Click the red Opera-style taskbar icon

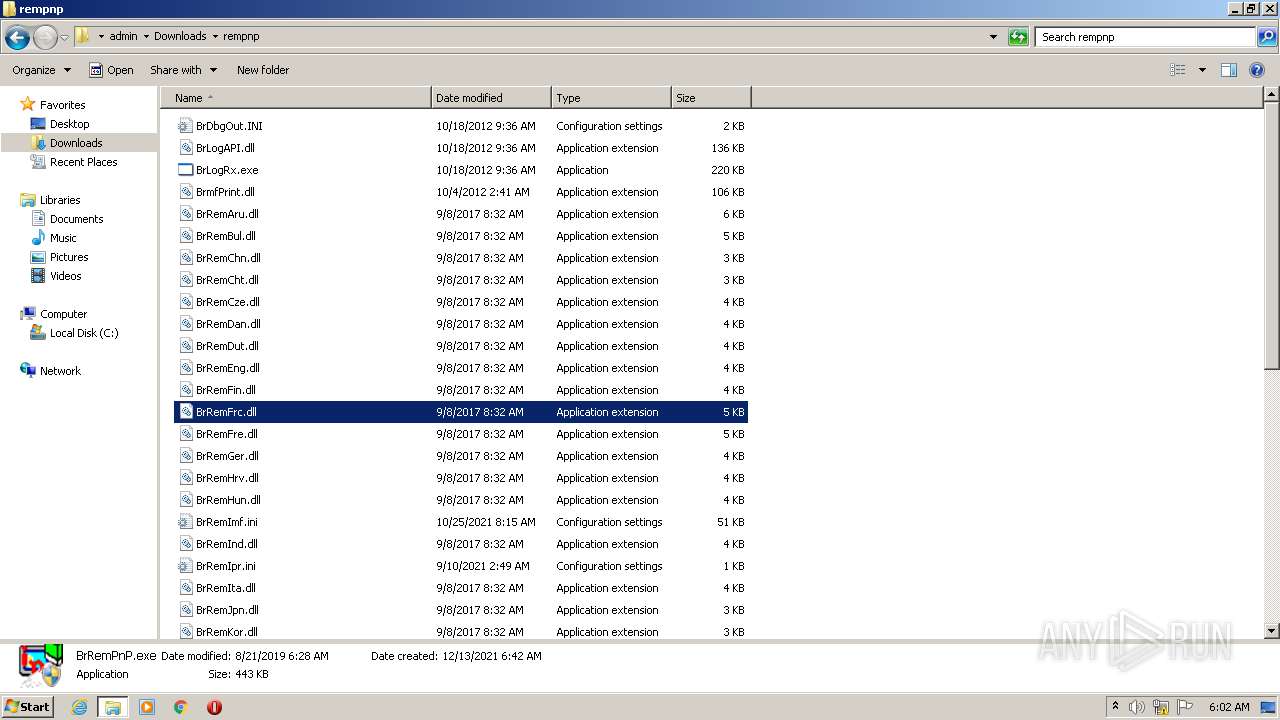(214, 707)
